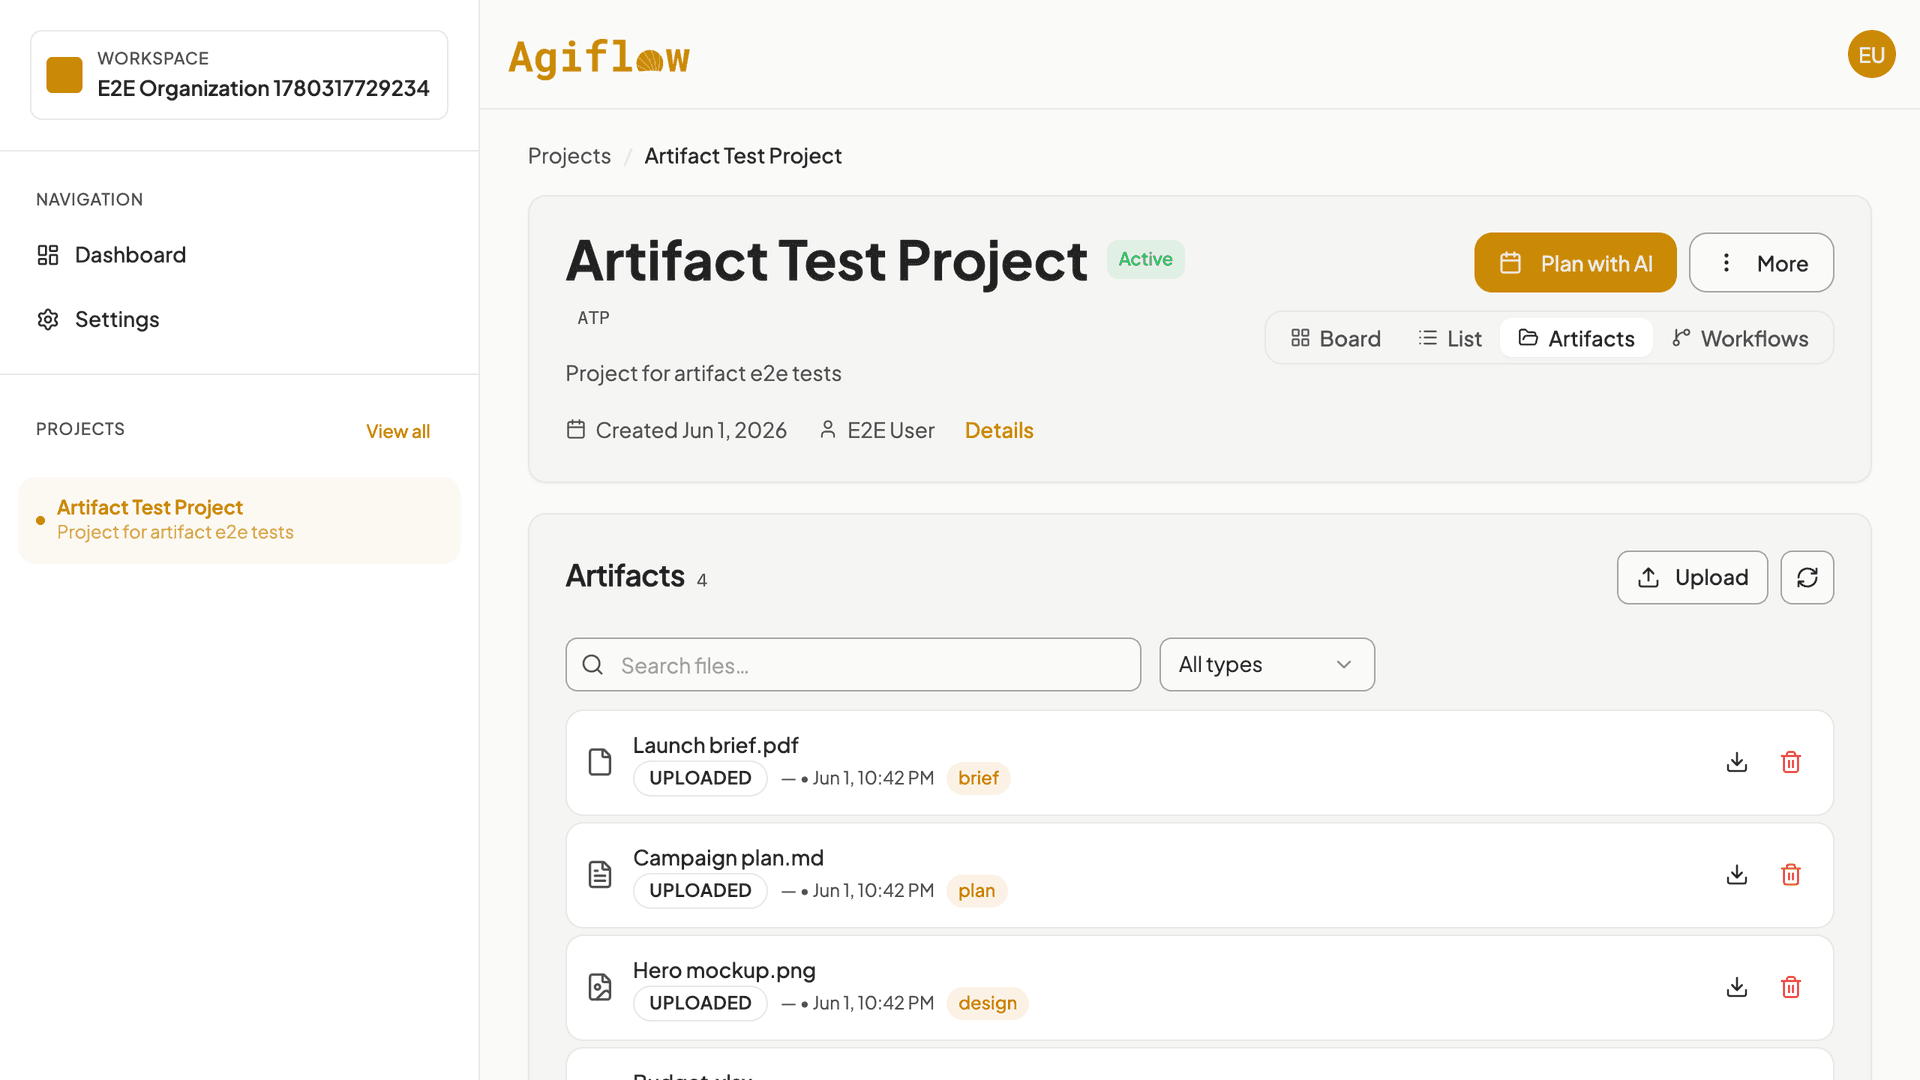The height and width of the screenshot is (1080, 1920).
Task: Focus the Search files input
Action: 853,665
